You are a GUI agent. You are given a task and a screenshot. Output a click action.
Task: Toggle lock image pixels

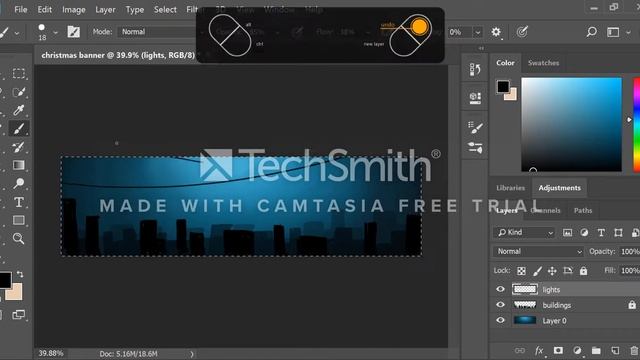pos(537,271)
